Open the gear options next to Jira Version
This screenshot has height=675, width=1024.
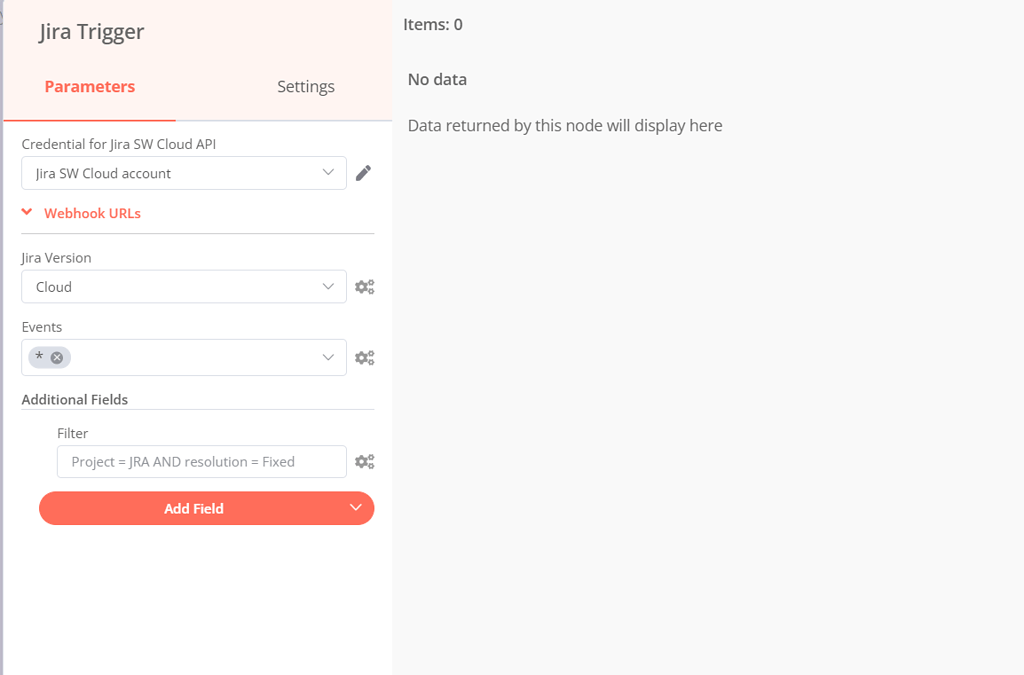(x=364, y=286)
